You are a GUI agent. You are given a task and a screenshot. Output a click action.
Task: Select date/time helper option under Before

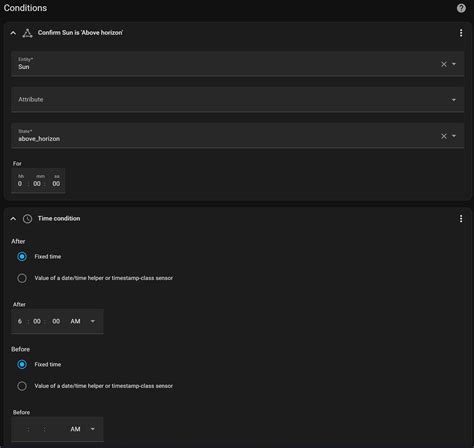pos(22,386)
